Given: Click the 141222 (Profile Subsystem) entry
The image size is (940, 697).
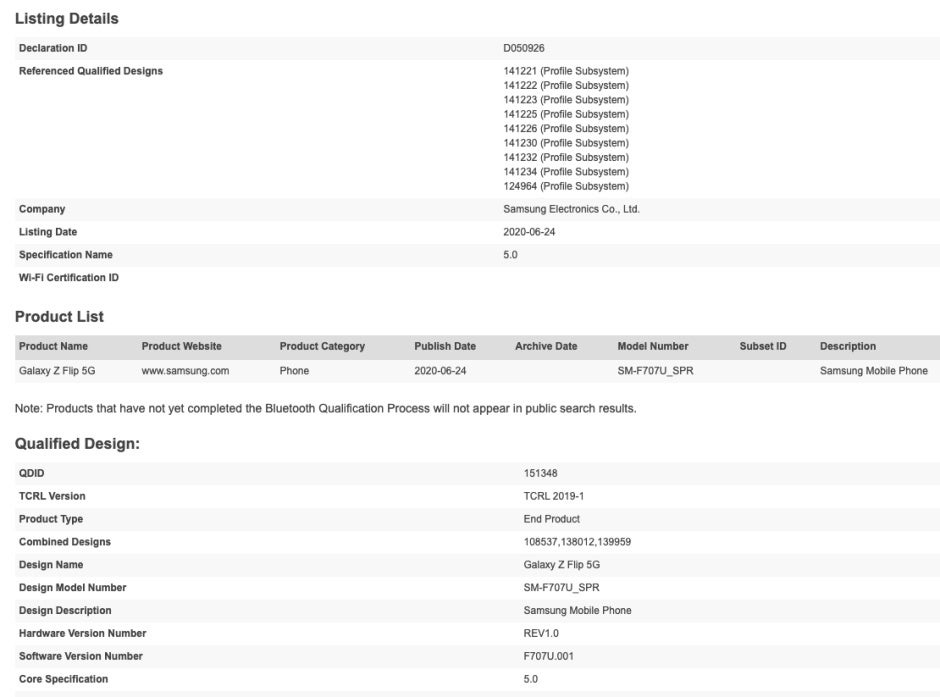Looking at the screenshot, I should (566, 85).
